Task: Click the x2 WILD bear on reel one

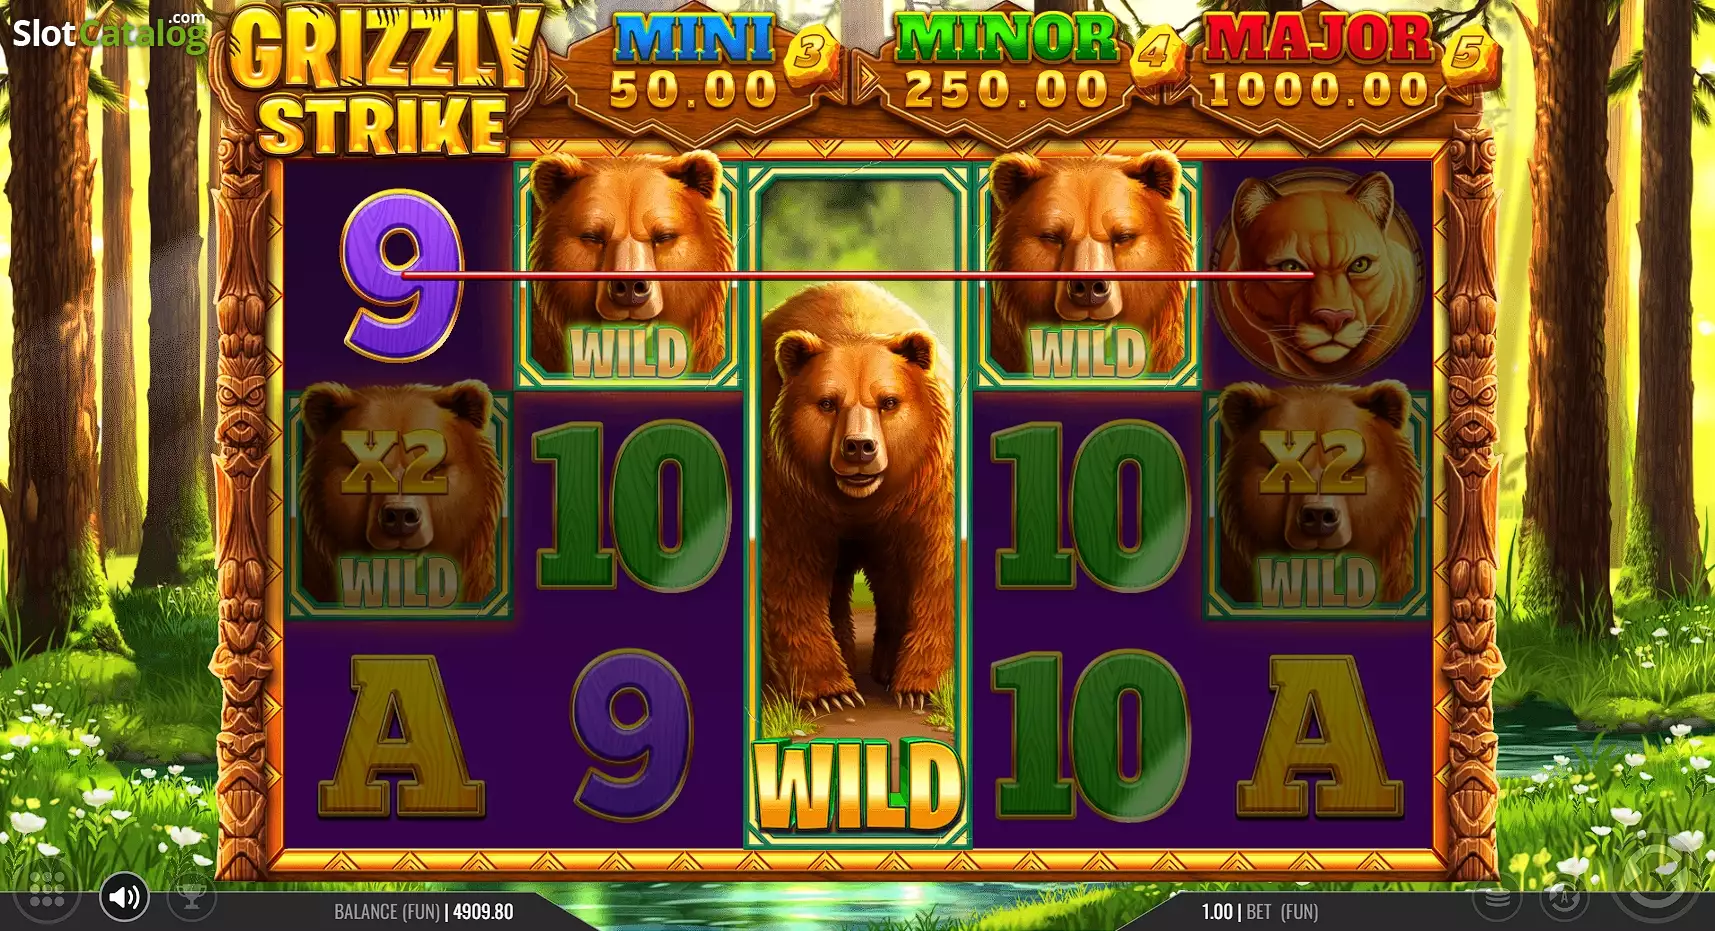Action: pos(400,502)
